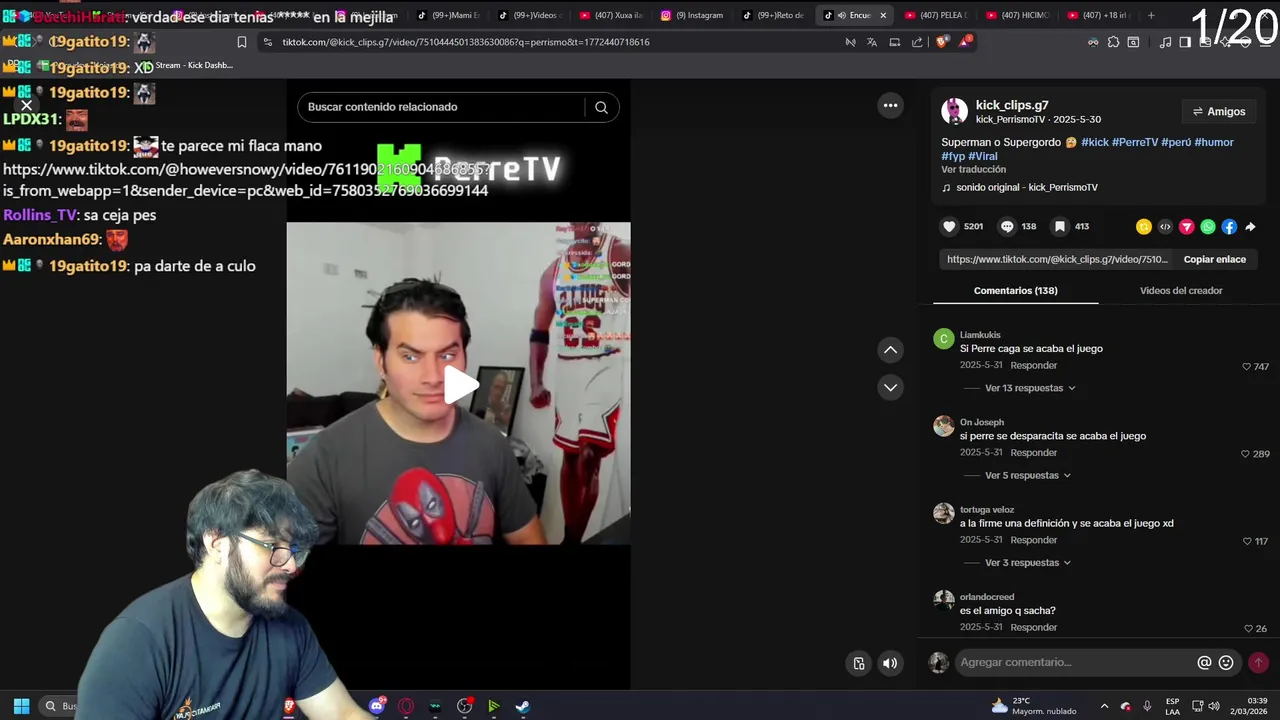Show hidden tray icons chevron

tap(1104, 706)
